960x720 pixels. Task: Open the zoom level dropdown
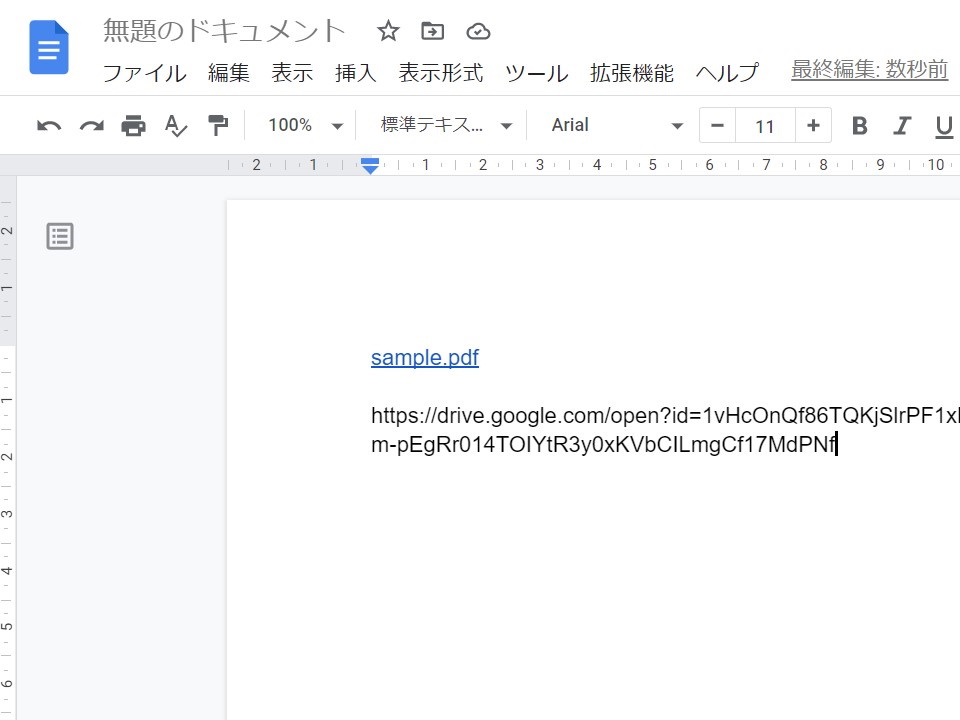click(x=303, y=125)
